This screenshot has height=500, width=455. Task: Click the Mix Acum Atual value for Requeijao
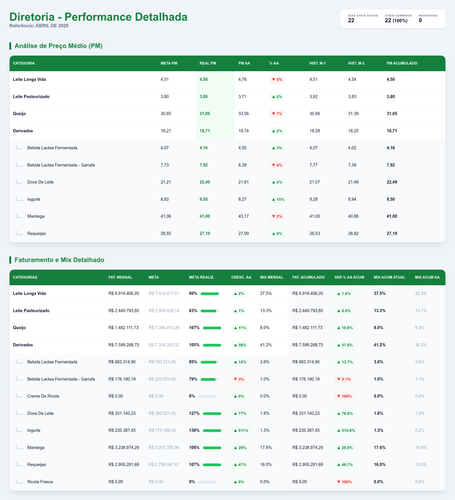pyautogui.click(x=379, y=465)
